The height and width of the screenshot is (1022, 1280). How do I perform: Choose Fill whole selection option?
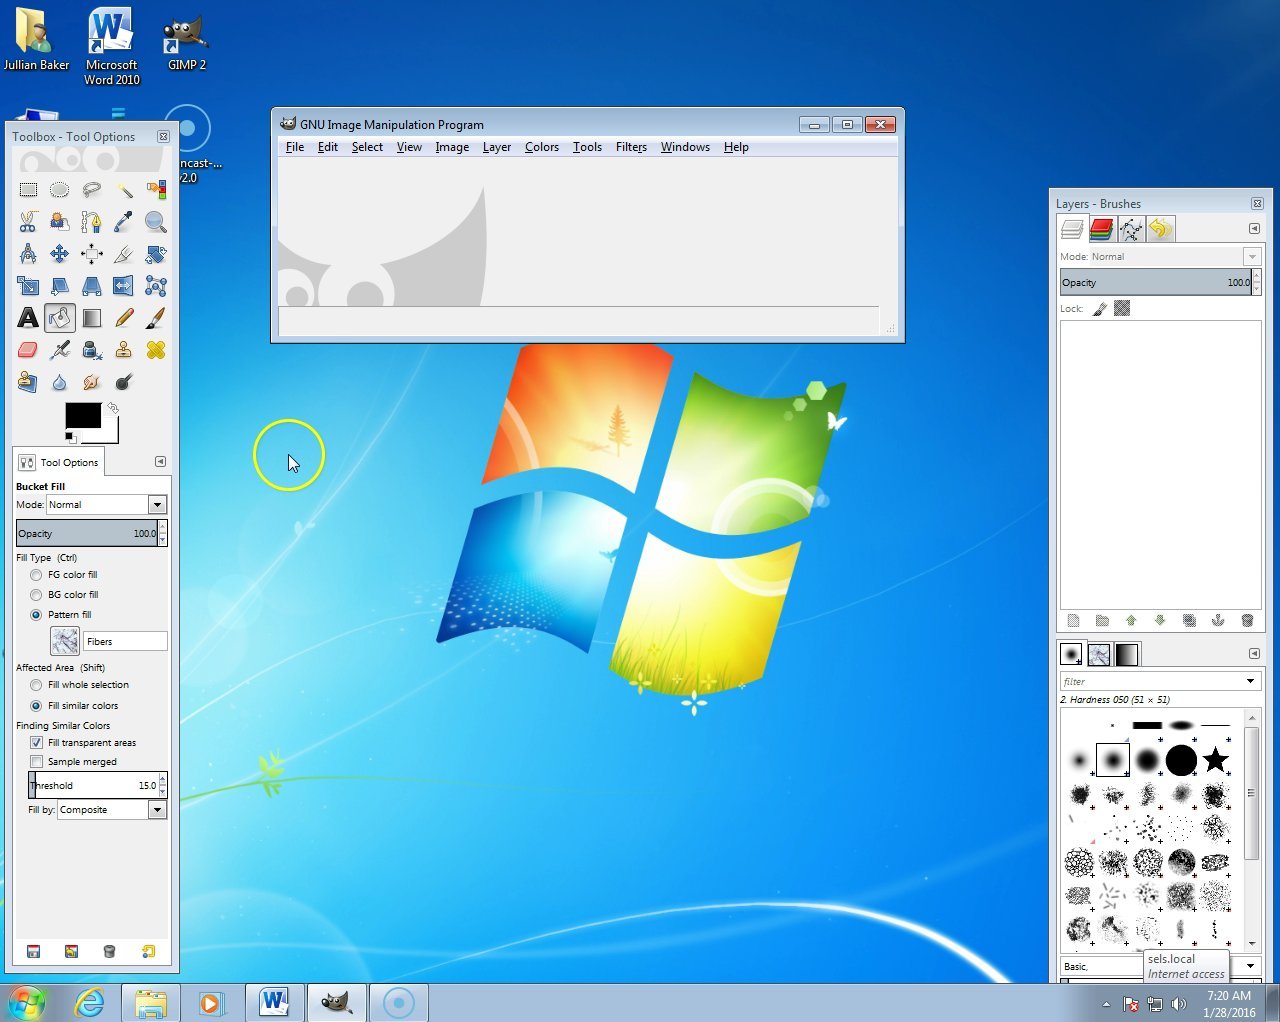pyautogui.click(x=36, y=685)
